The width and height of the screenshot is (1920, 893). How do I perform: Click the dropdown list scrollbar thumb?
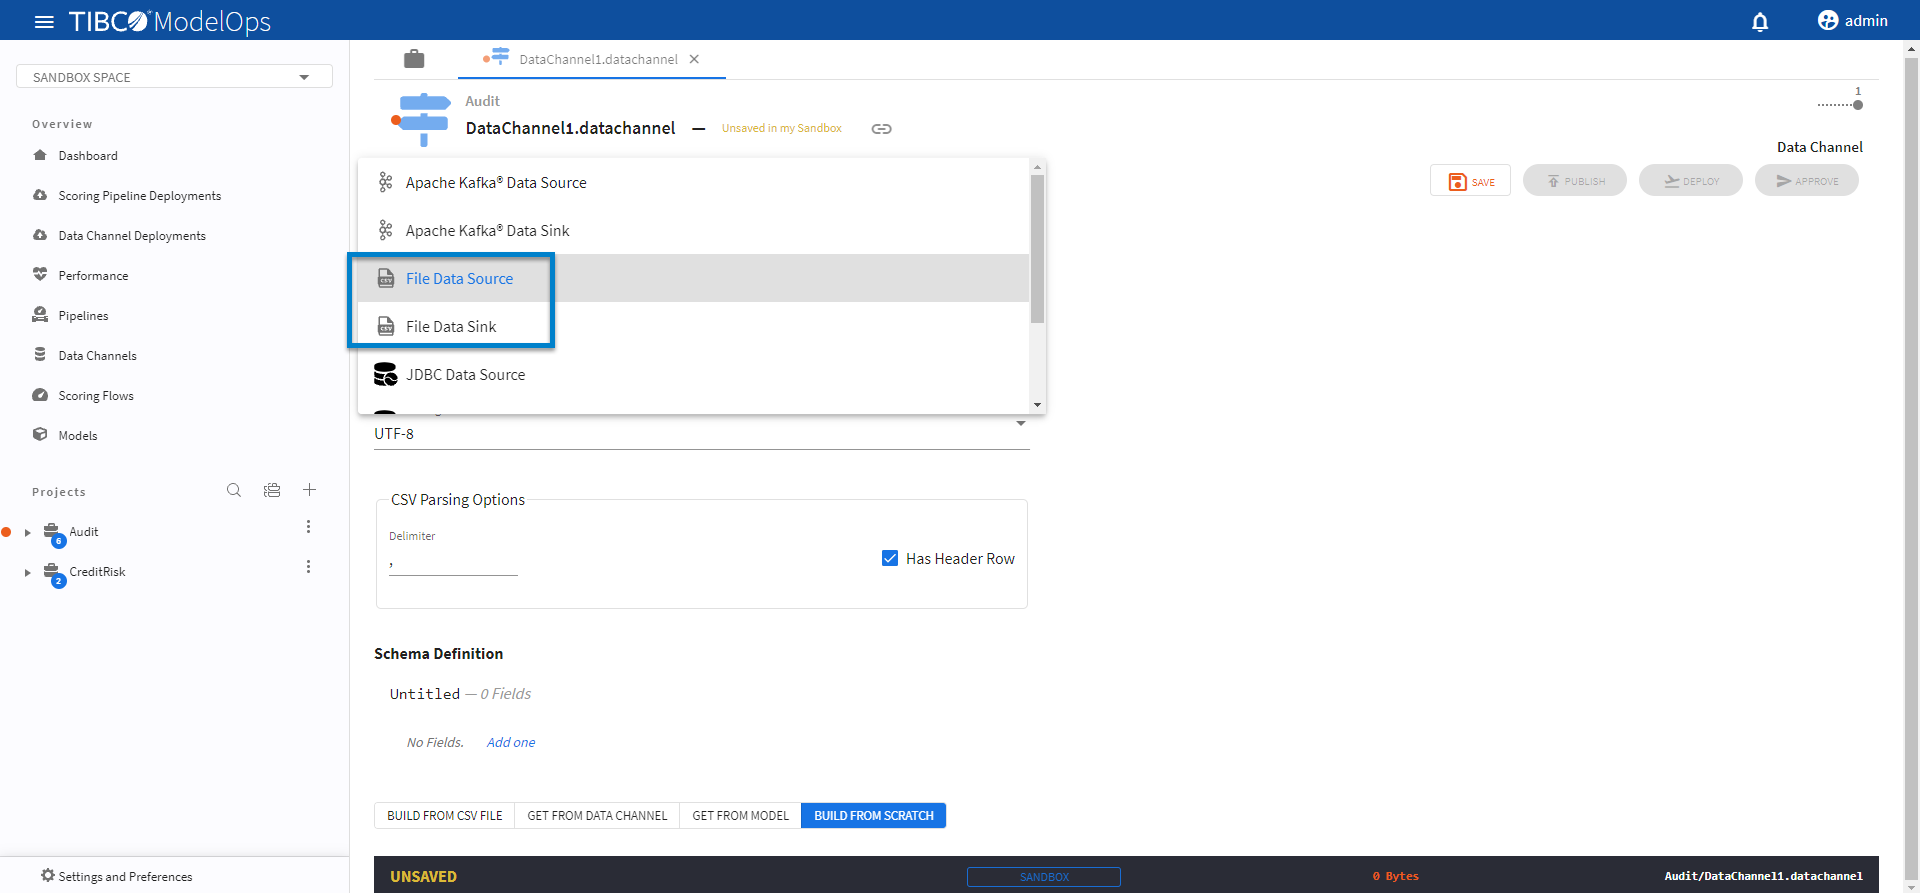tap(1037, 249)
